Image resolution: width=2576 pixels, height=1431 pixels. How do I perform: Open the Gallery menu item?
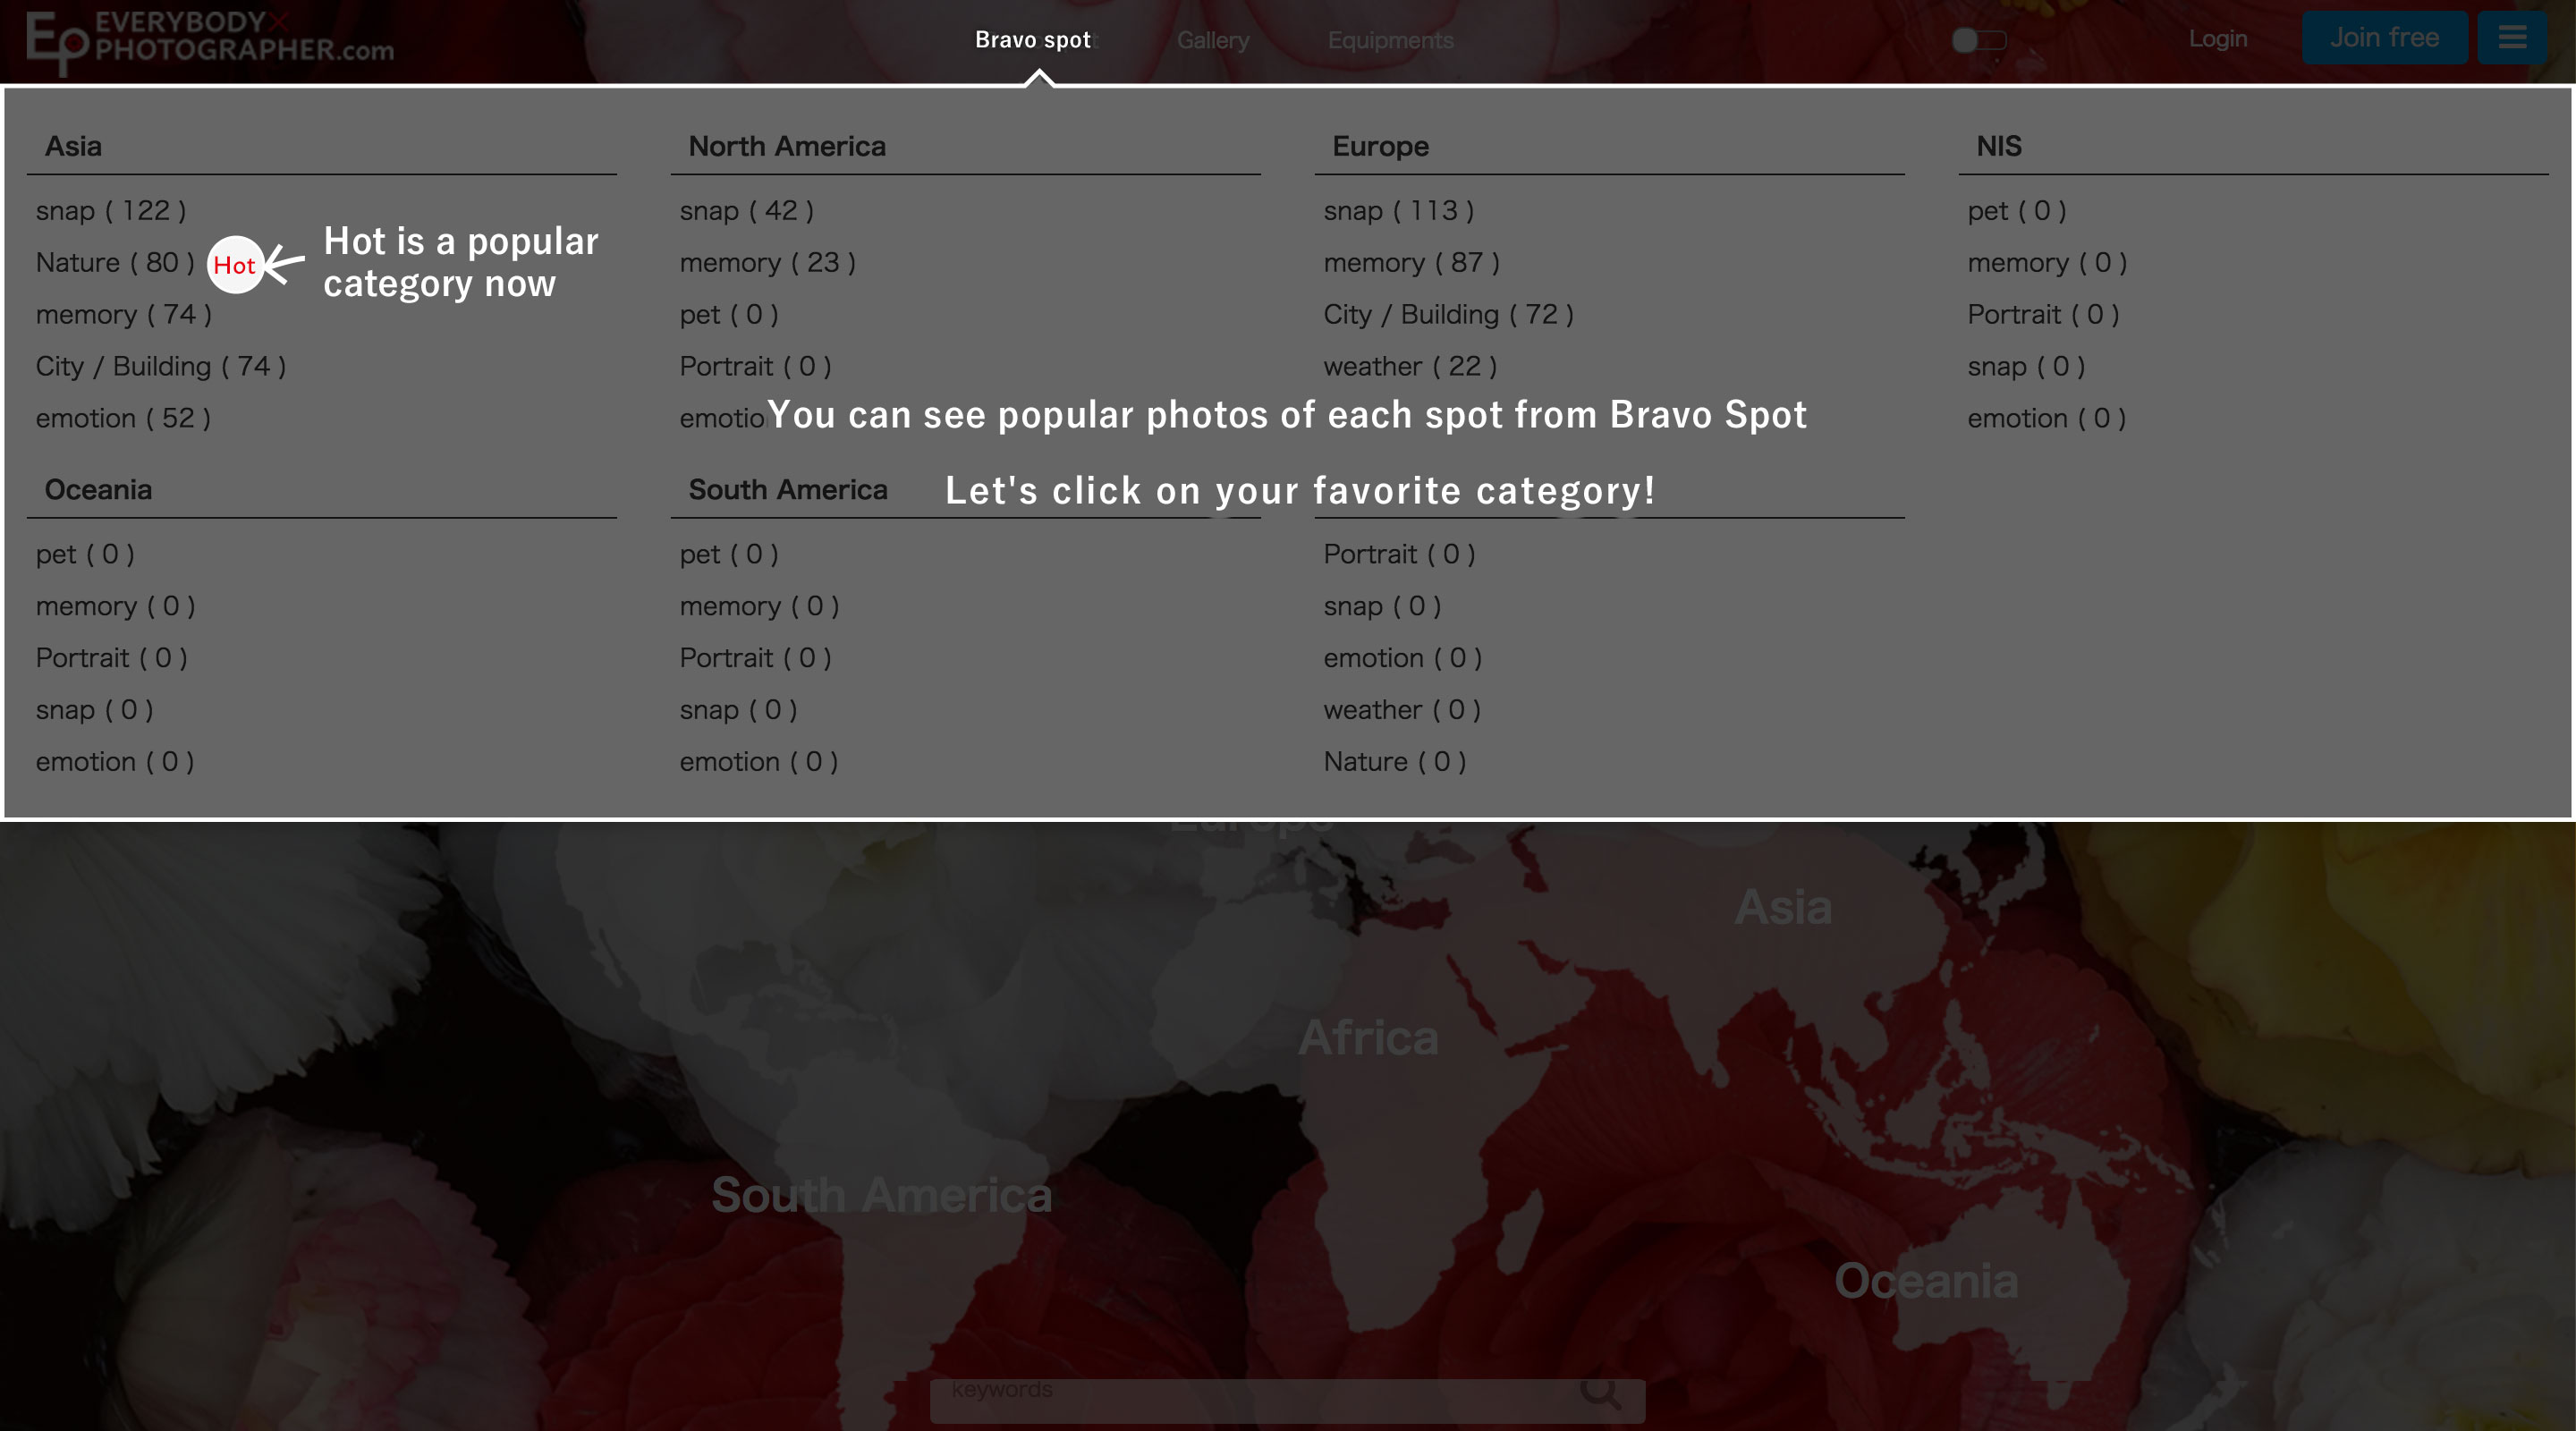pos(1213,40)
